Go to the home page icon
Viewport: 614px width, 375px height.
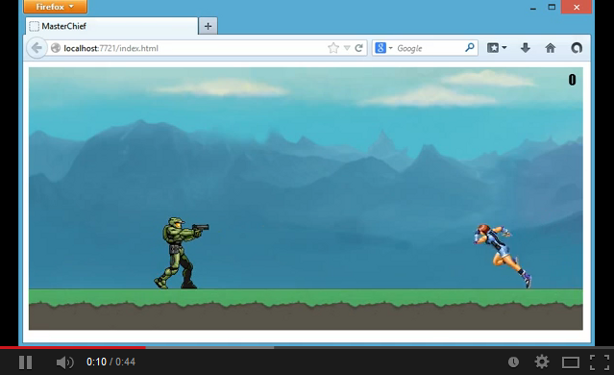[x=550, y=48]
